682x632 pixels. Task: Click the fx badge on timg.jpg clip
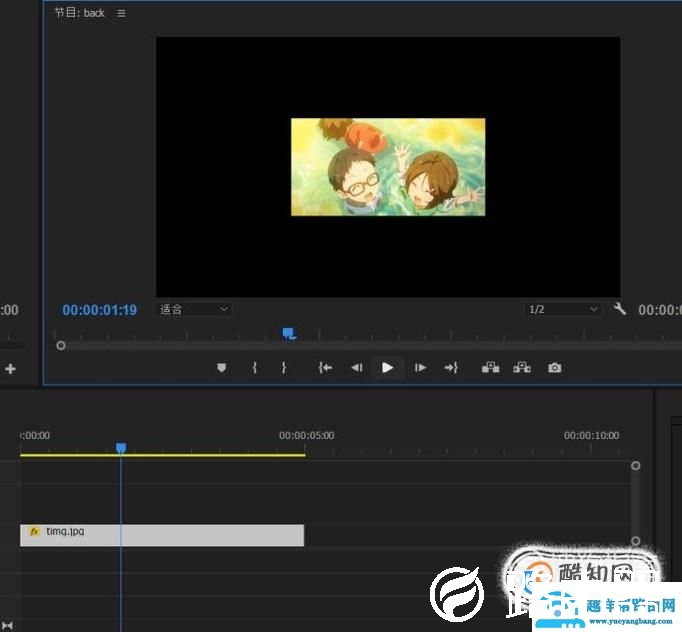click(x=34, y=532)
